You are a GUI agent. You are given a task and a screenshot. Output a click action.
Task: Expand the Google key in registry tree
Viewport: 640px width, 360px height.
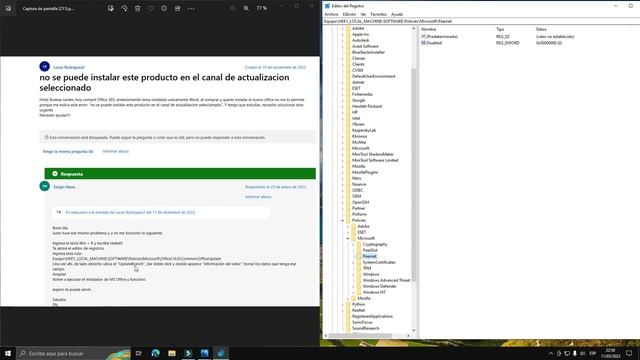coord(342,100)
